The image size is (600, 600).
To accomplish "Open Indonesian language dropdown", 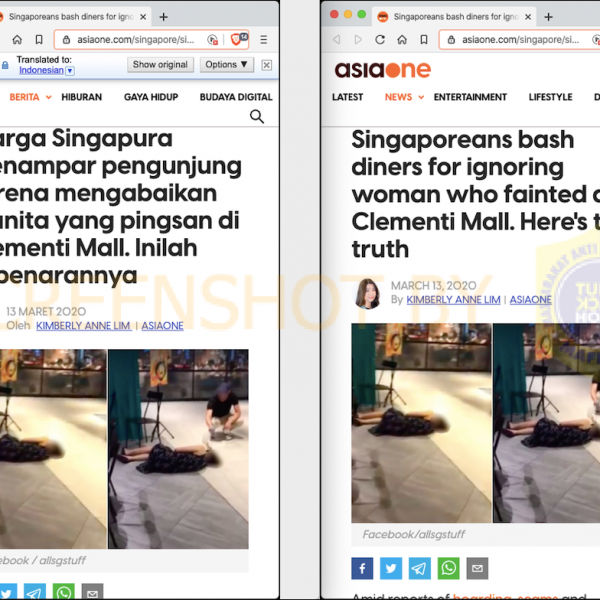I will [x=70, y=70].
